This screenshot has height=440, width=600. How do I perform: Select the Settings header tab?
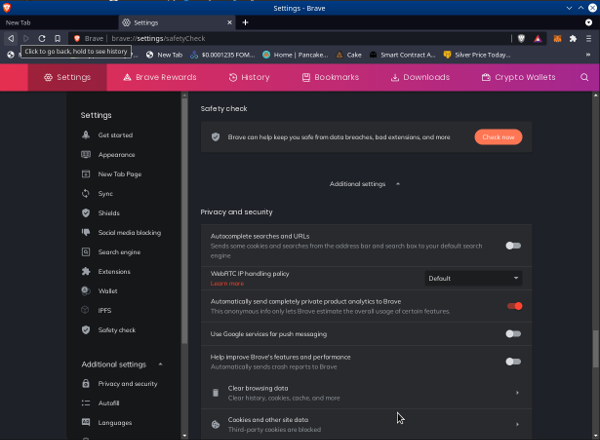pyautogui.click(x=67, y=77)
